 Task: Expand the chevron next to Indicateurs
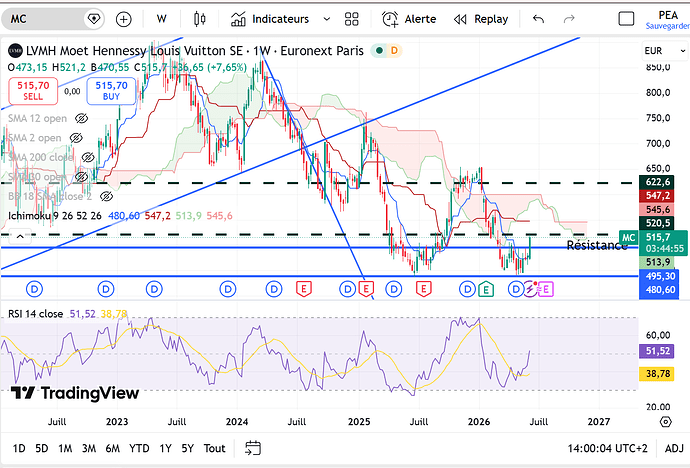click(327, 19)
